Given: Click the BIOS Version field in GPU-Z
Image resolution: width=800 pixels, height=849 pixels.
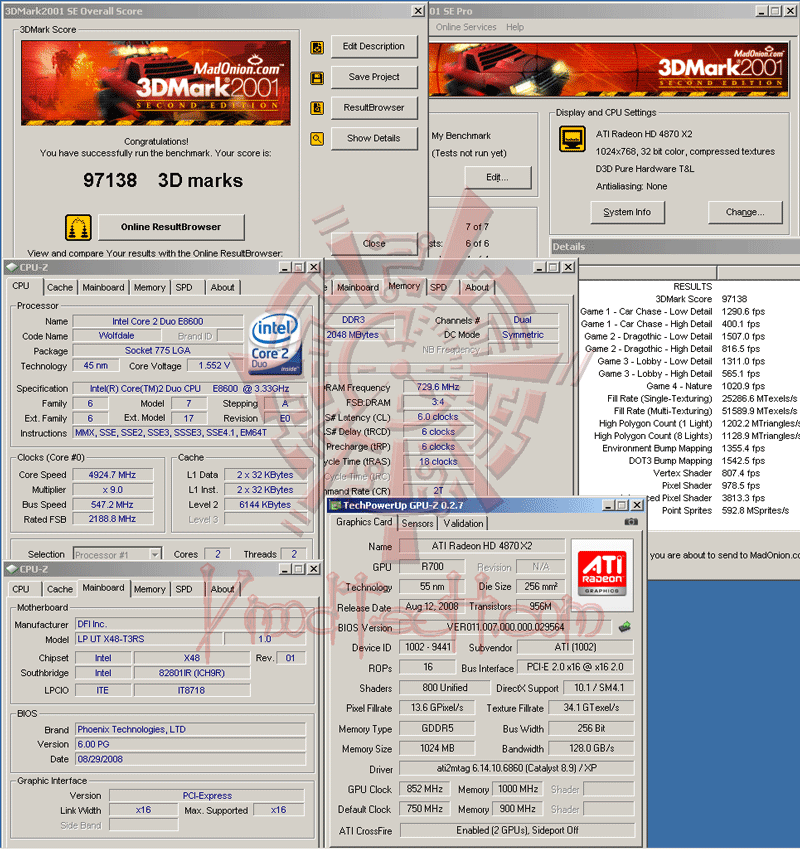Looking at the screenshot, I should [505, 627].
